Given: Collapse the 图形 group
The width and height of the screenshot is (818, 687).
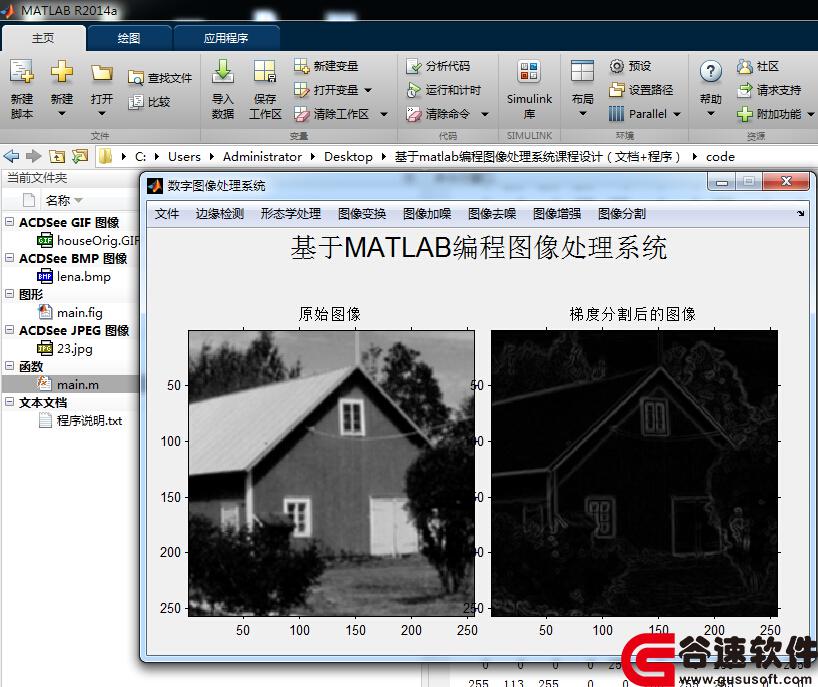Looking at the screenshot, I should pyautogui.click(x=9, y=293).
